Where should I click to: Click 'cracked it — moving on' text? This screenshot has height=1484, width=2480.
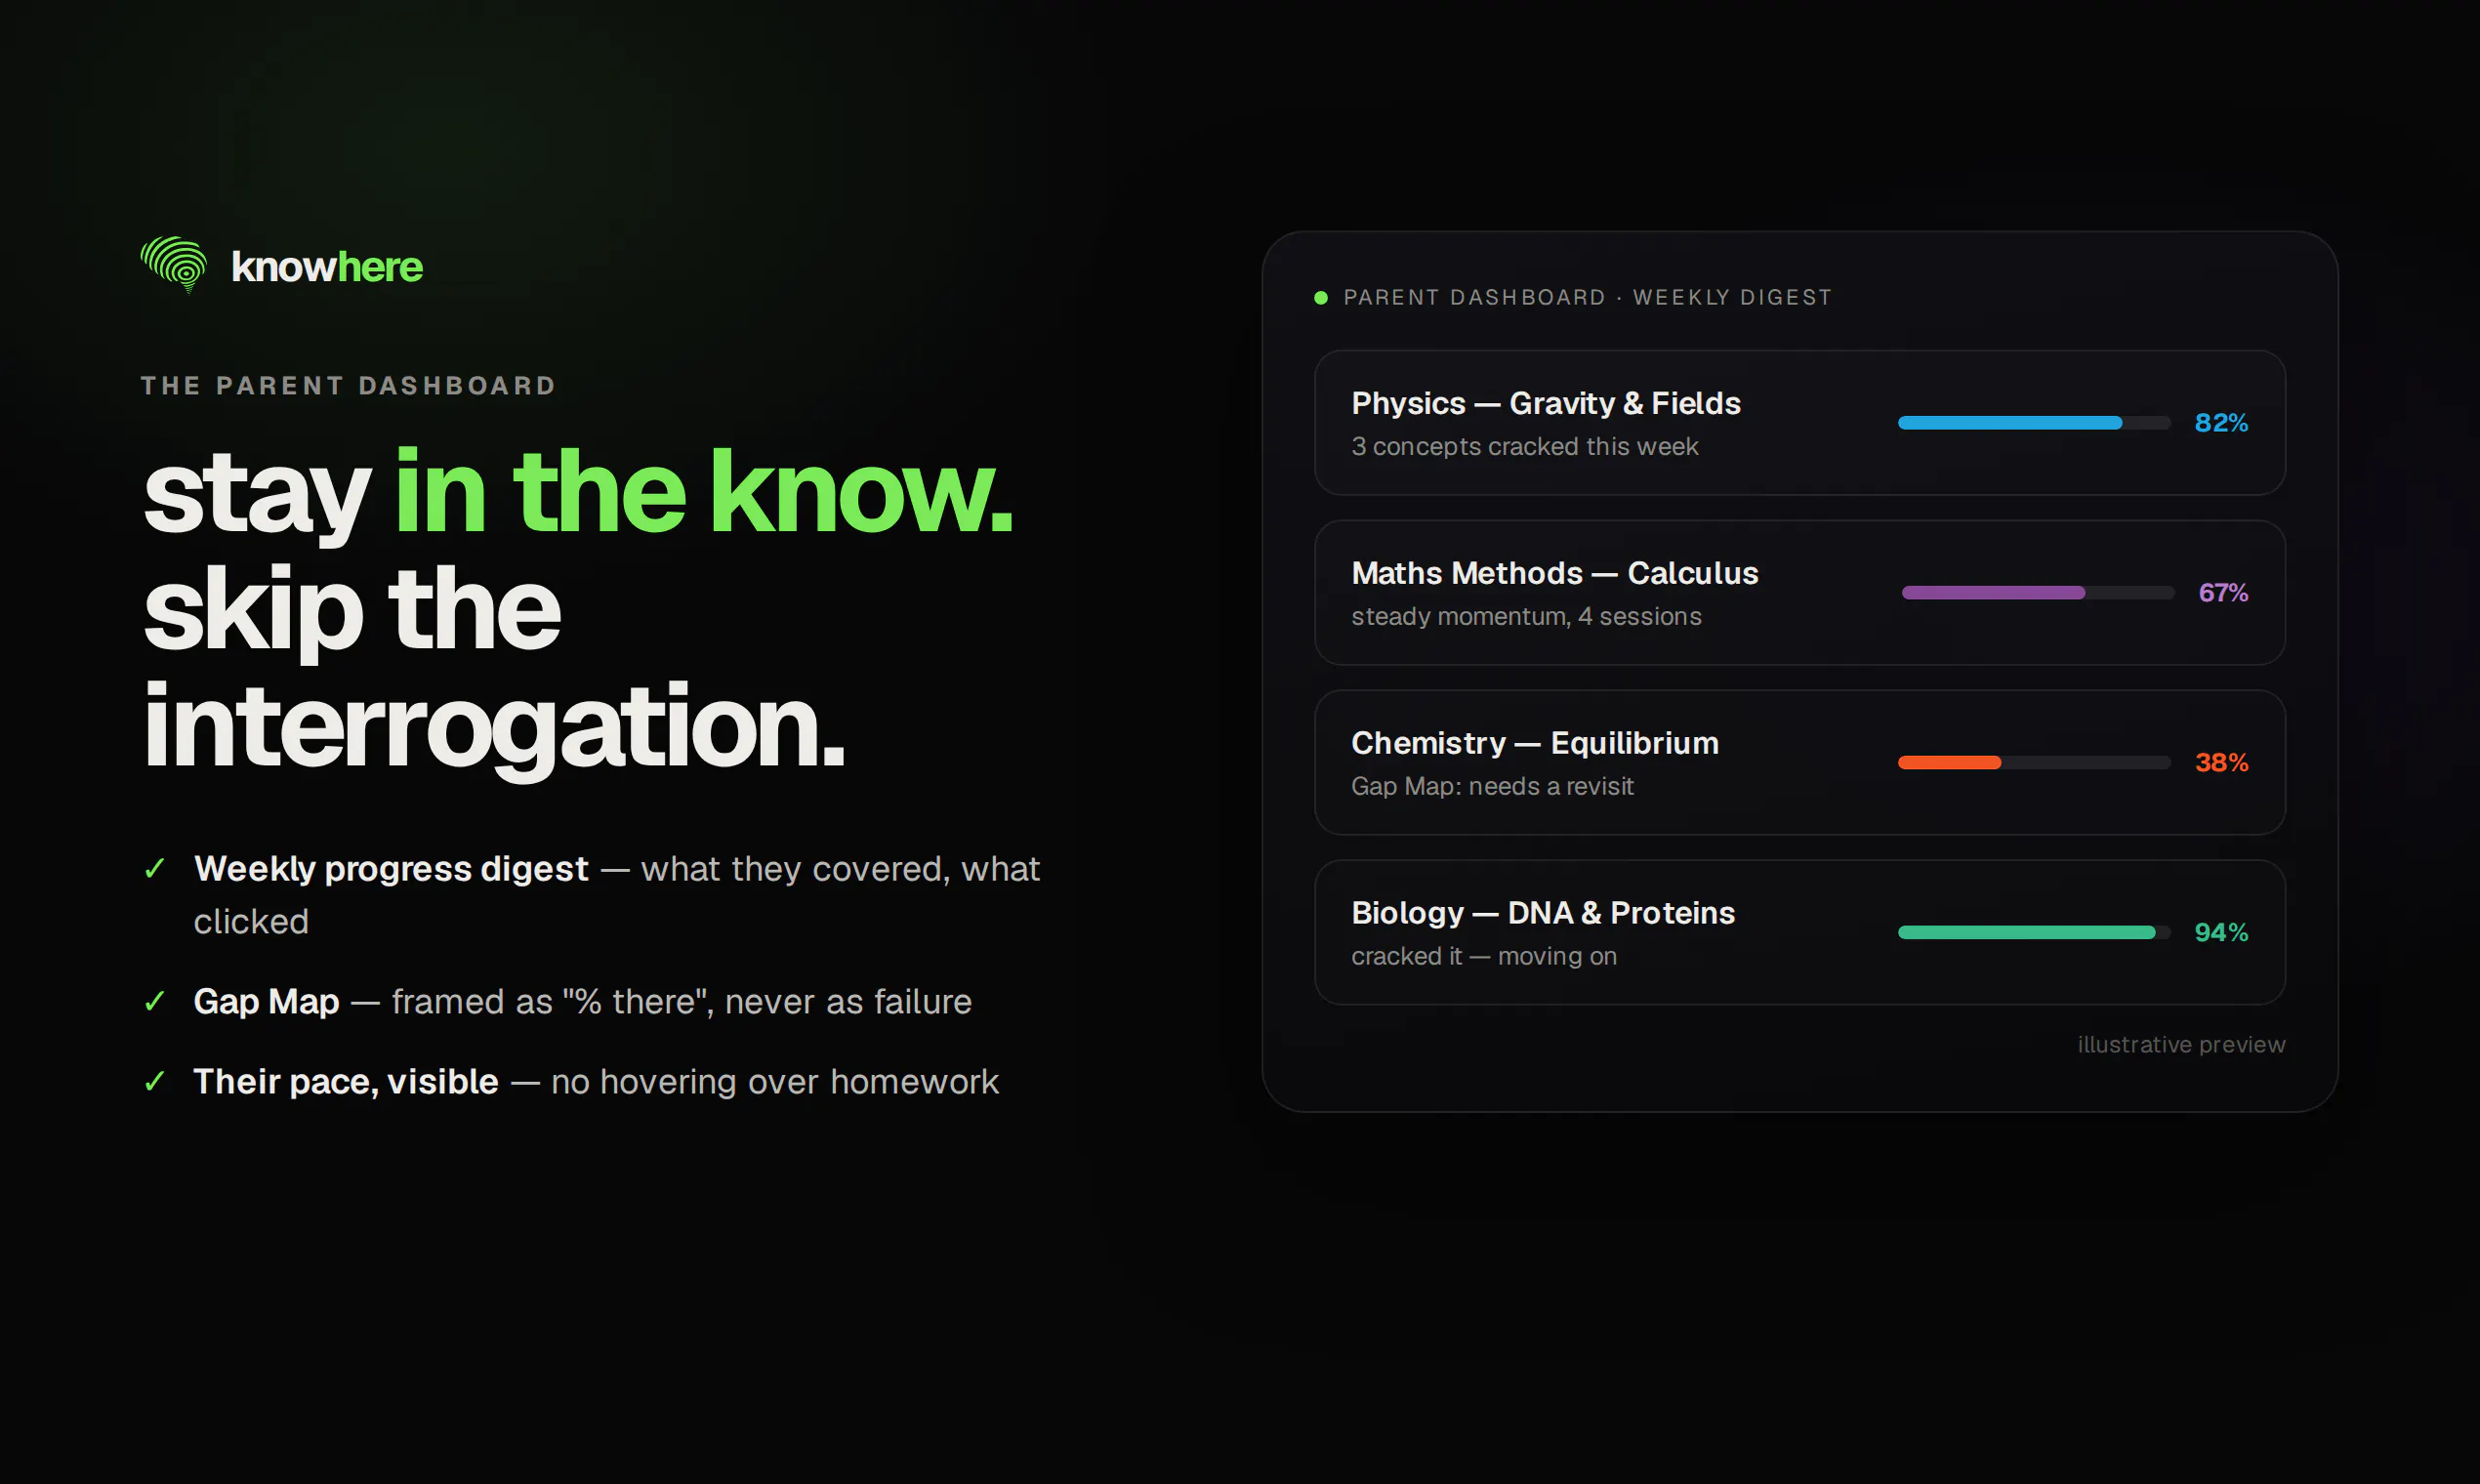pyautogui.click(x=1484, y=956)
